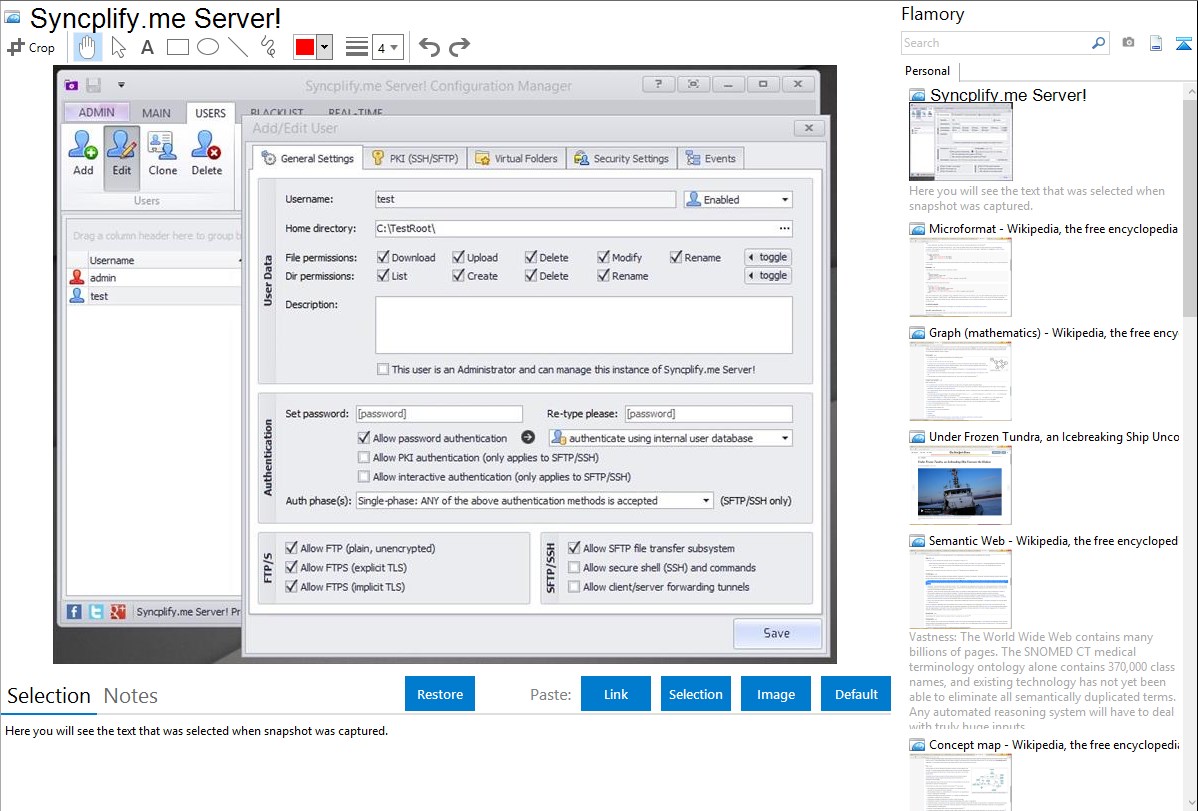Open home directory browse ellipsis
Viewport: 1198px width, 811px height.
[784, 229]
